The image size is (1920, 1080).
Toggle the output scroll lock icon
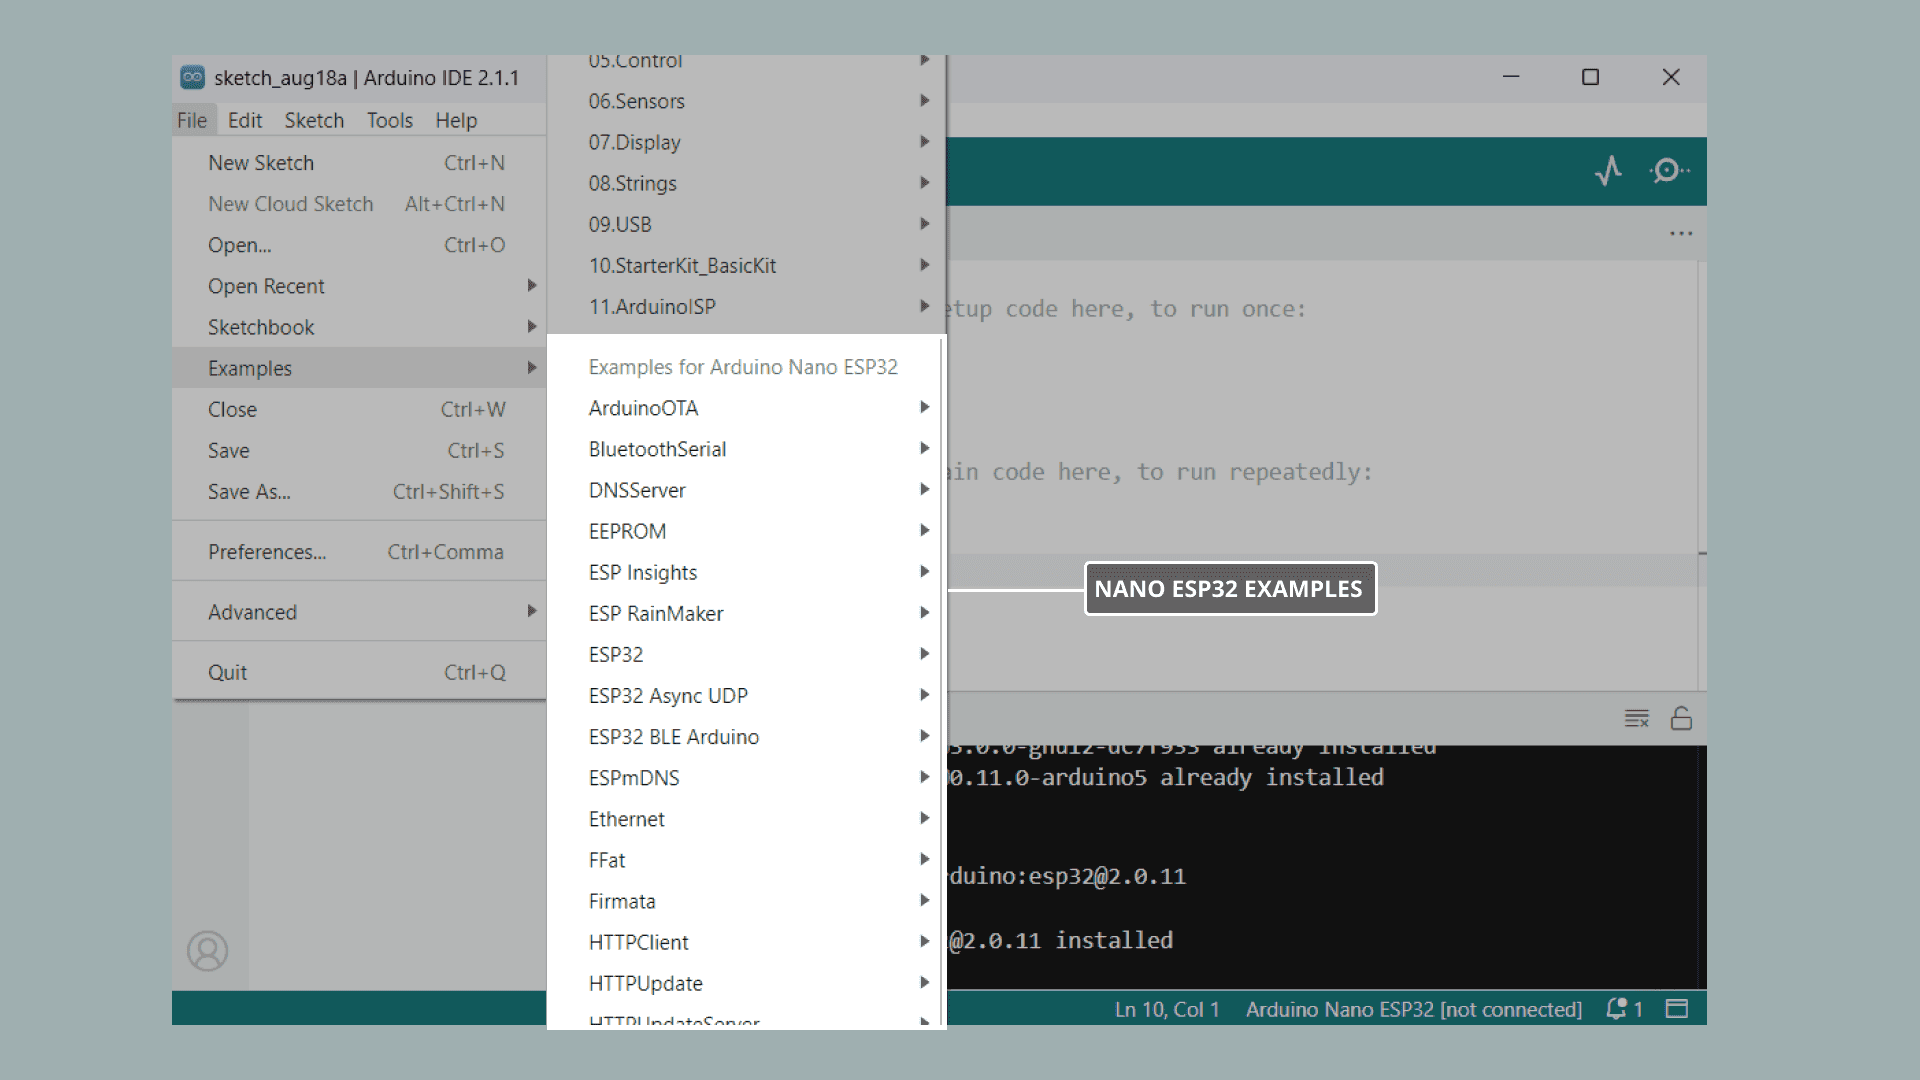coord(1681,718)
